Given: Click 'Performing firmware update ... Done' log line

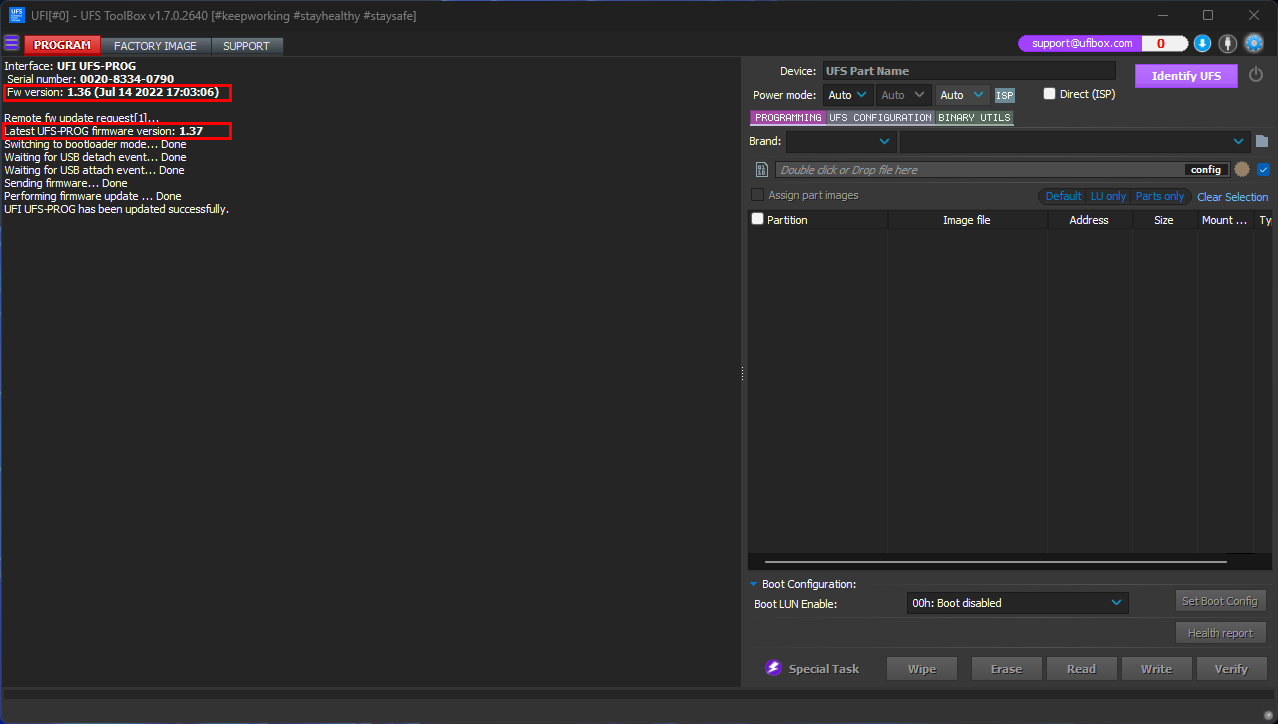Looking at the screenshot, I should click(93, 196).
